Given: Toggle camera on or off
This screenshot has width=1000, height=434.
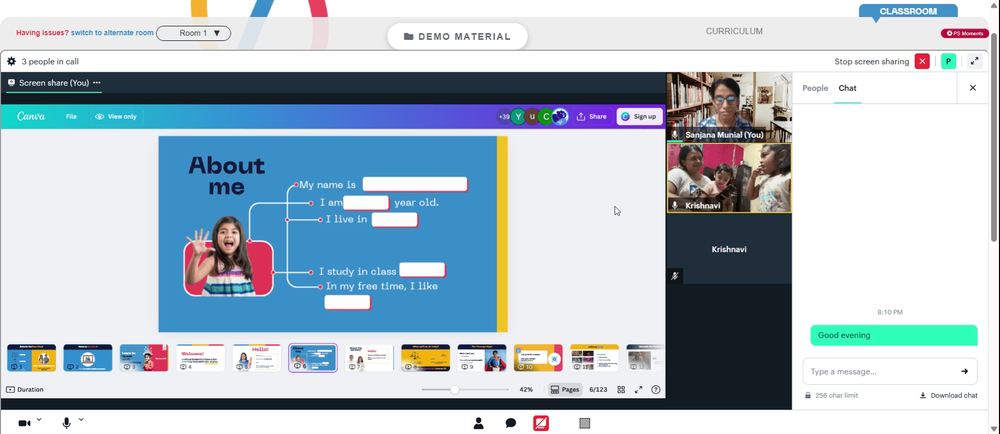Looking at the screenshot, I should [x=24, y=423].
